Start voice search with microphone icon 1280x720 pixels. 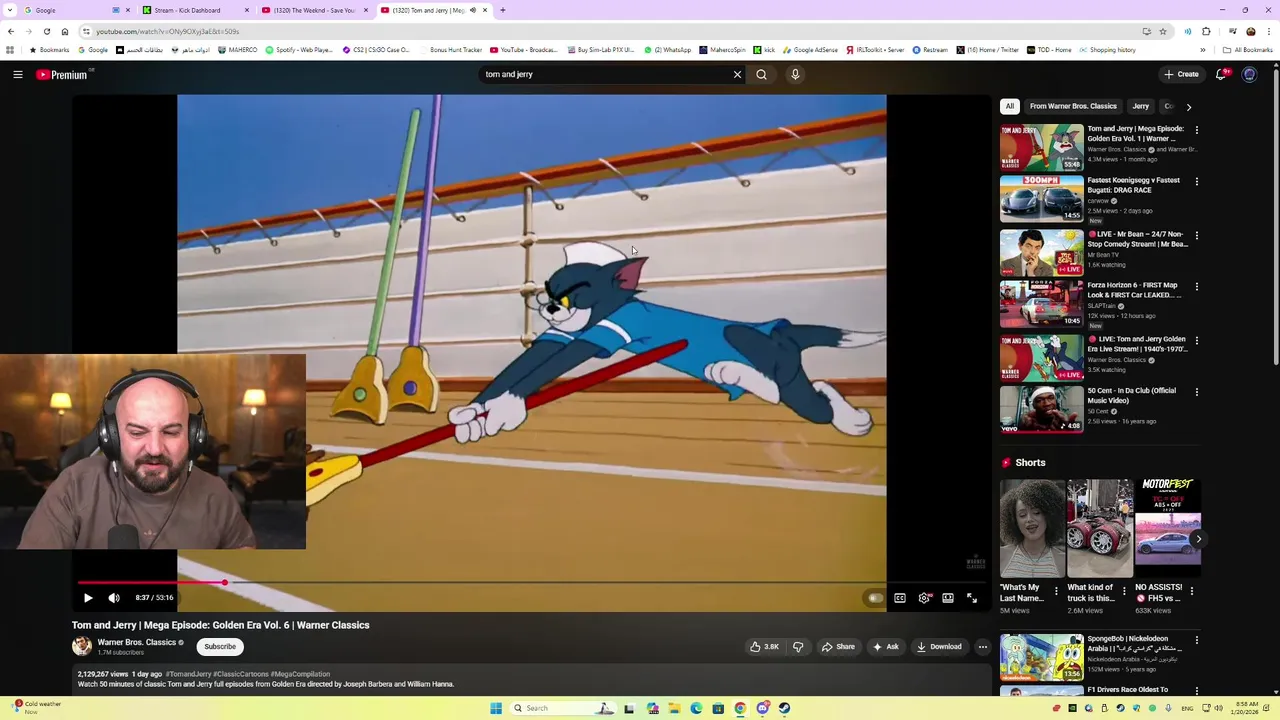click(795, 74)
